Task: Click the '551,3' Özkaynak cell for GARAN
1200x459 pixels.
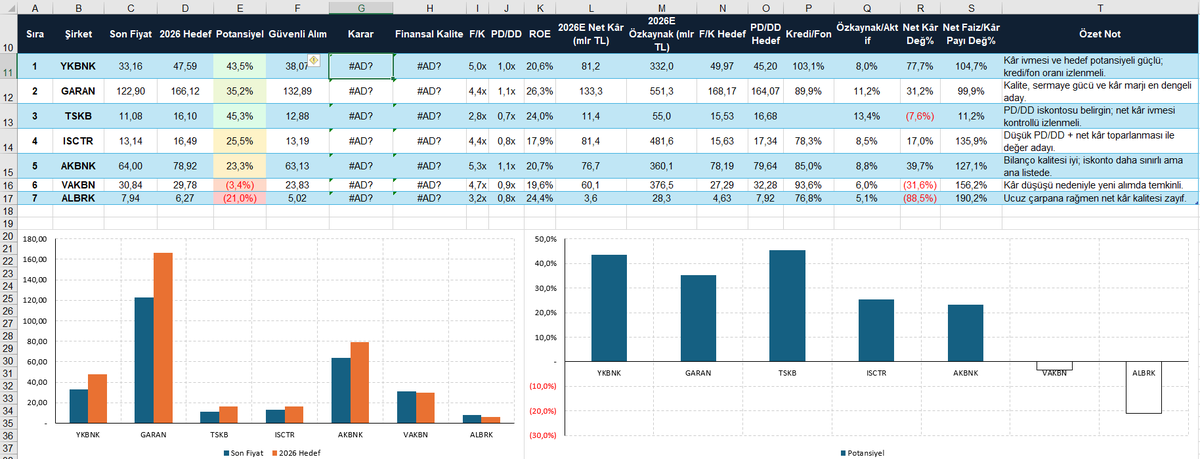Action: click(x=663, y=91)
